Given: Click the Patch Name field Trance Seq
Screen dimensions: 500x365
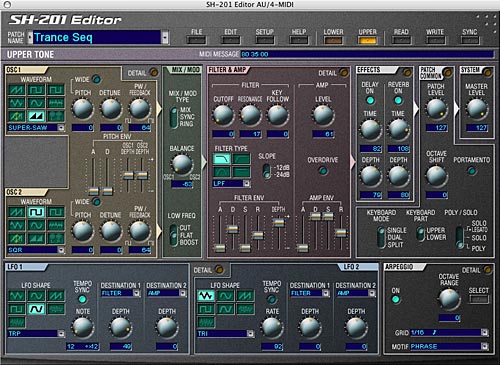Looking at the screenshot, I should [97, 37].
